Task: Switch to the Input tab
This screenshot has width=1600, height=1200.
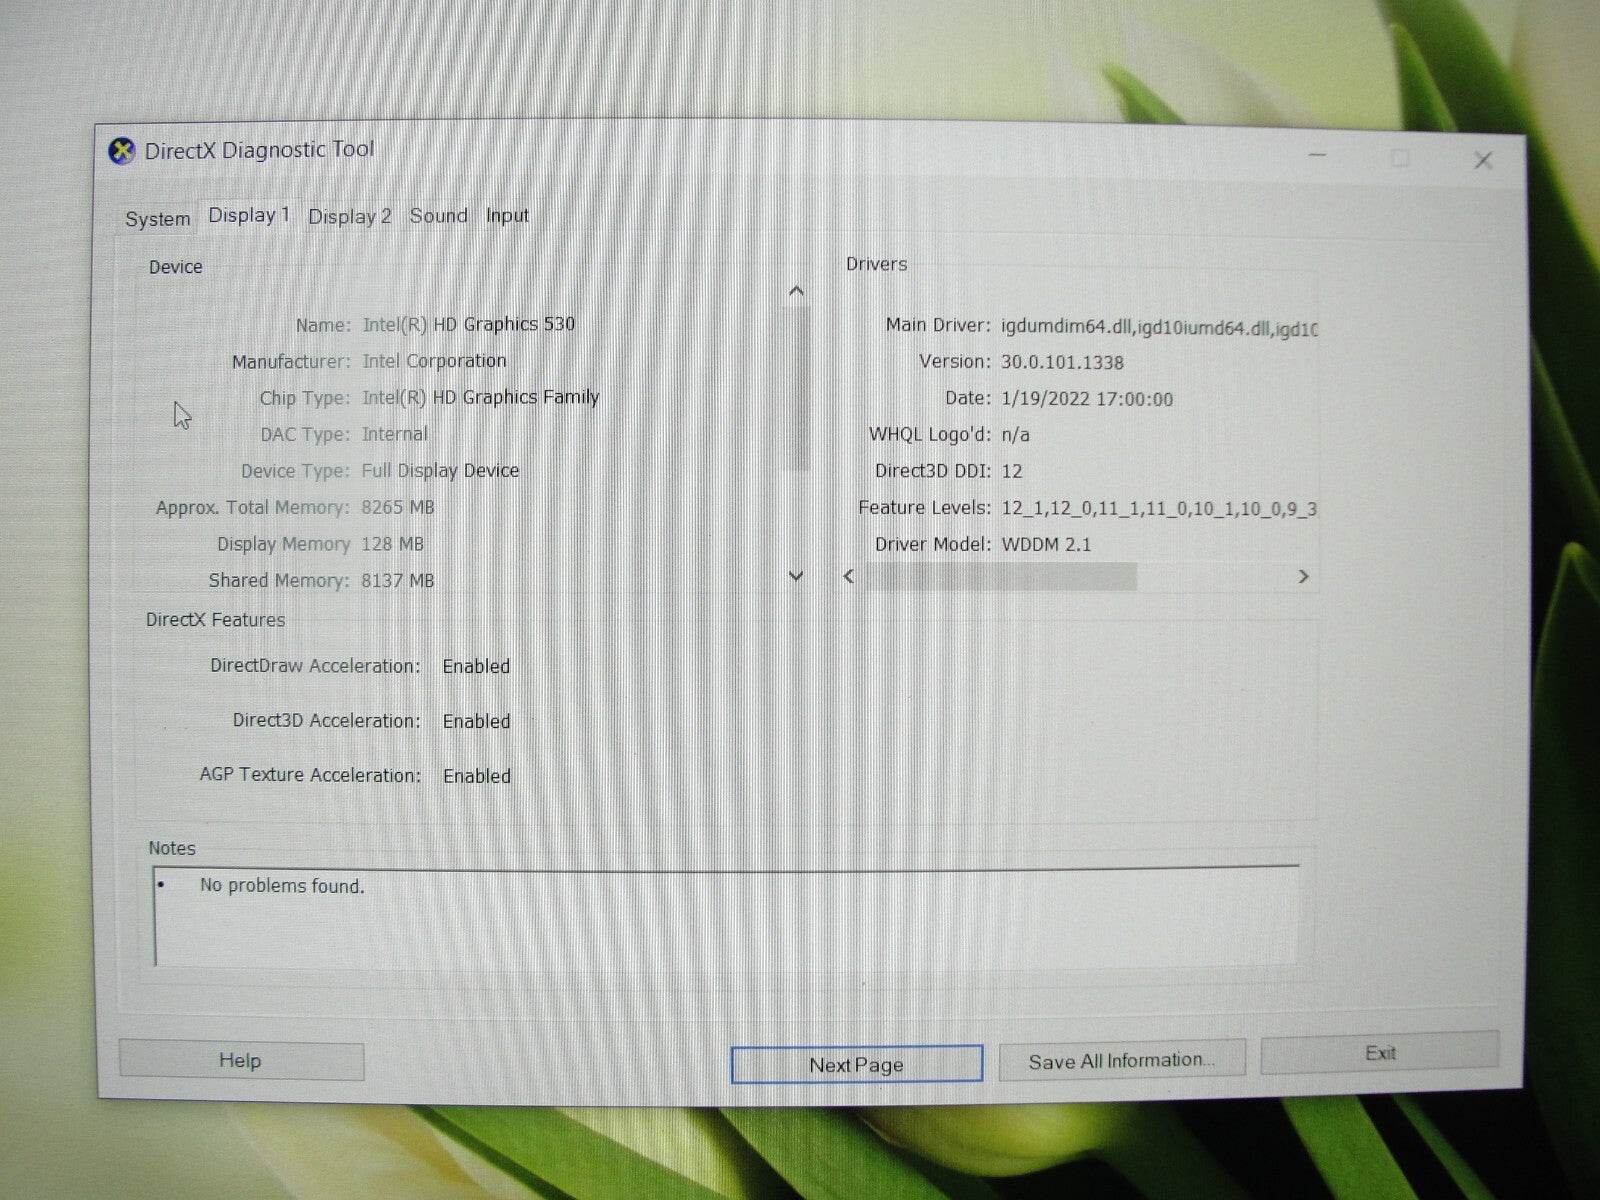Action: pos(506,214)
